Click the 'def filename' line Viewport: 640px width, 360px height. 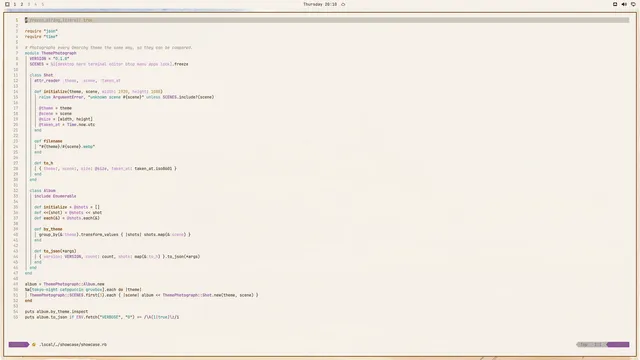(48, 141)
